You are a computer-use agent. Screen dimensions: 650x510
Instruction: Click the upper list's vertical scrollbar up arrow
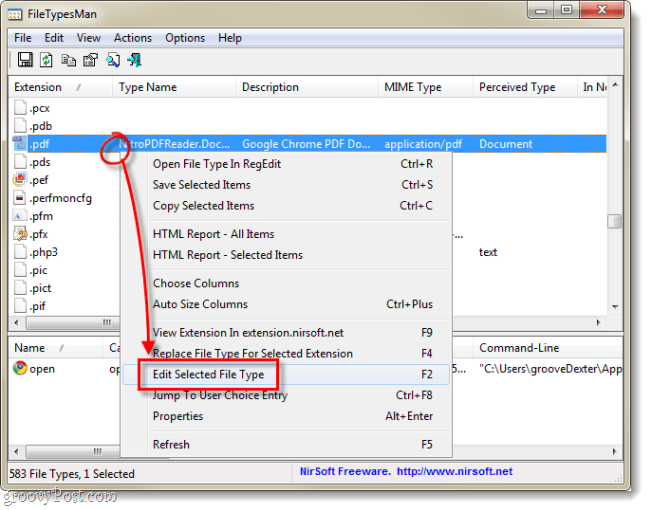coord(615,85)
